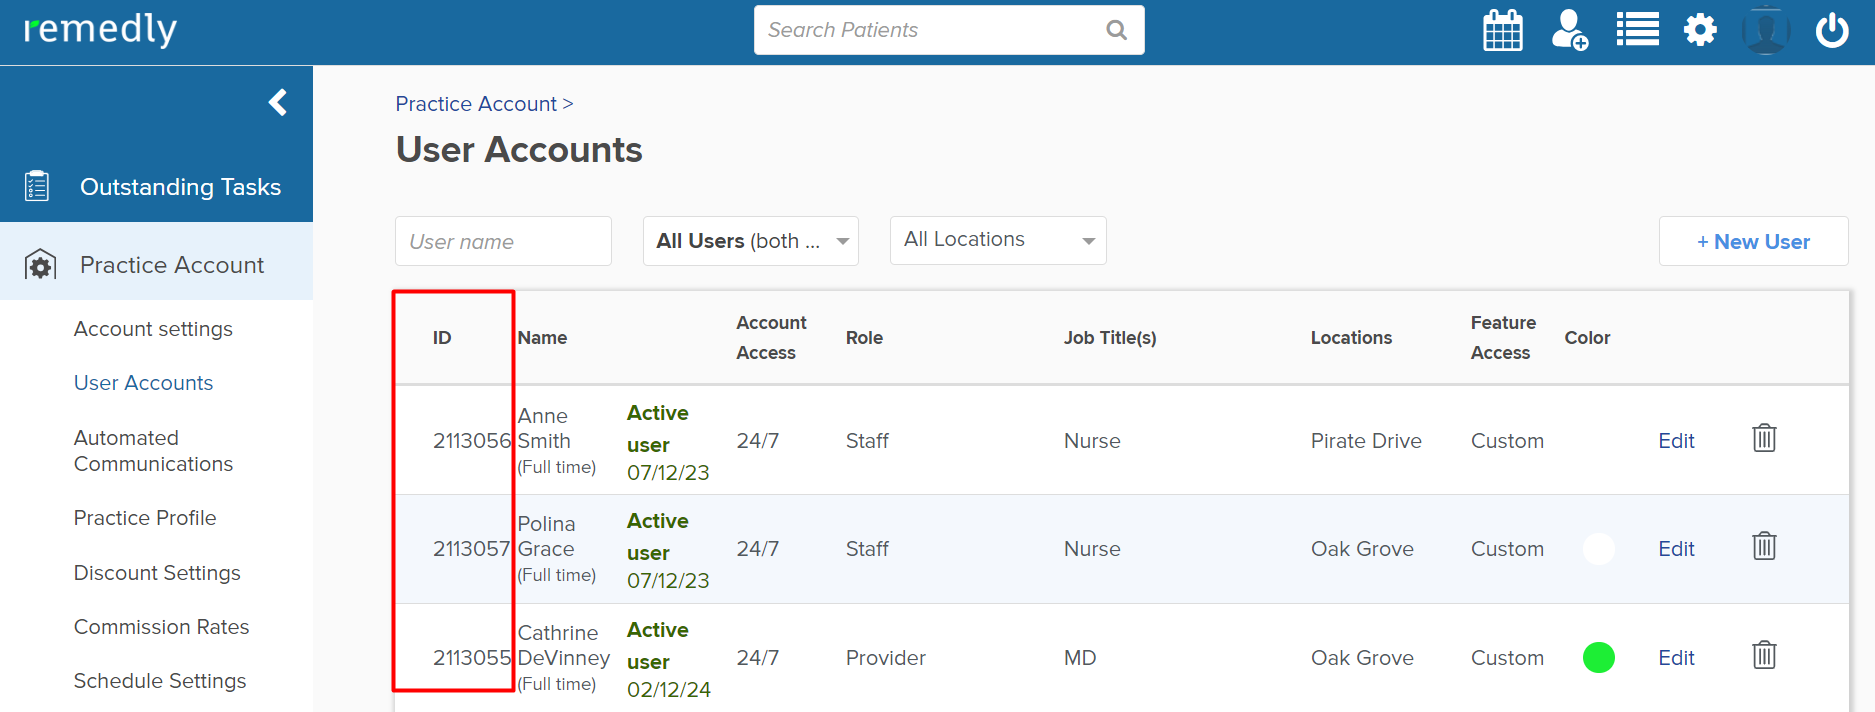The image size is (1875, 712).
Task: Click the Practice Account gear-house icon
Action: pos(40,264)
